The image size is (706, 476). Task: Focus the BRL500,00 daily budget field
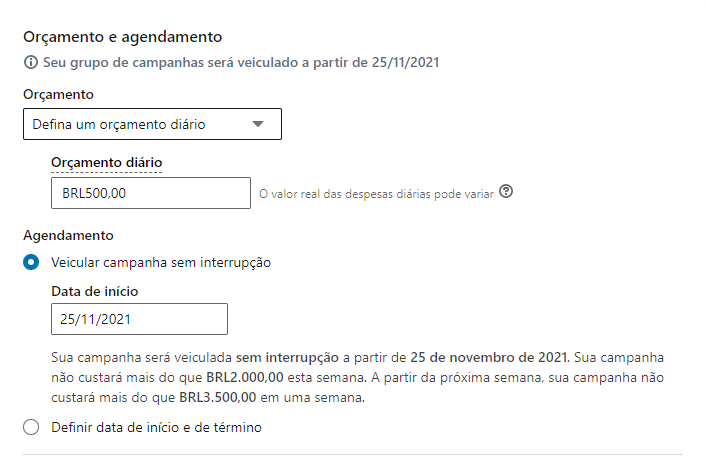tap(150, 193)
